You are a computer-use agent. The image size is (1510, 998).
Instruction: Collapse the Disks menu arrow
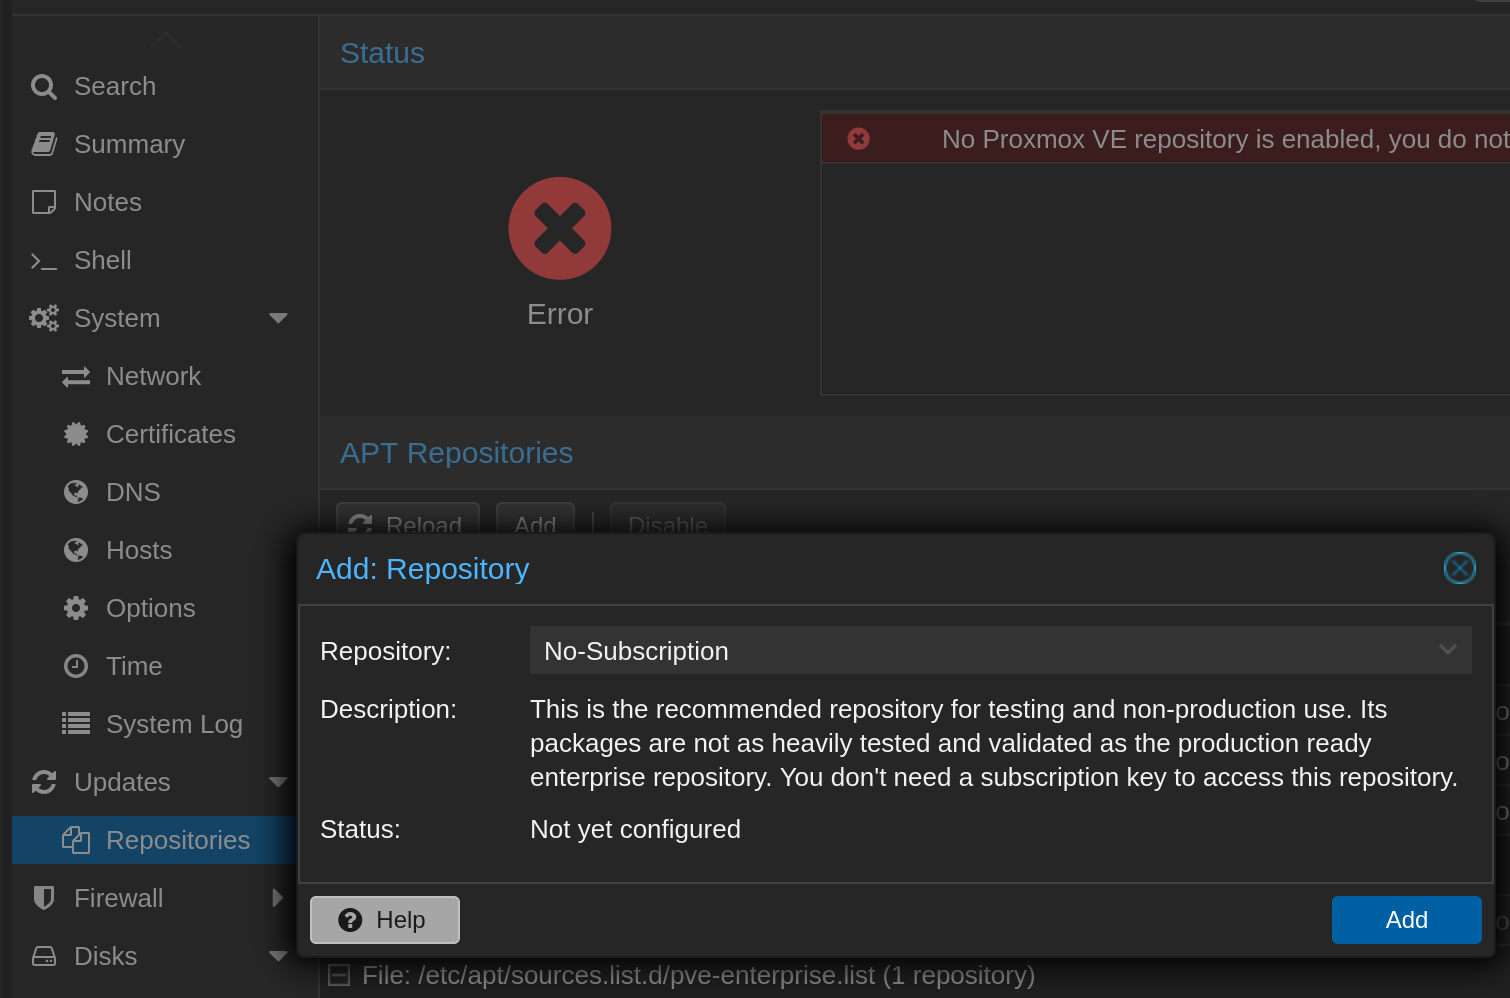coord(278,956)
